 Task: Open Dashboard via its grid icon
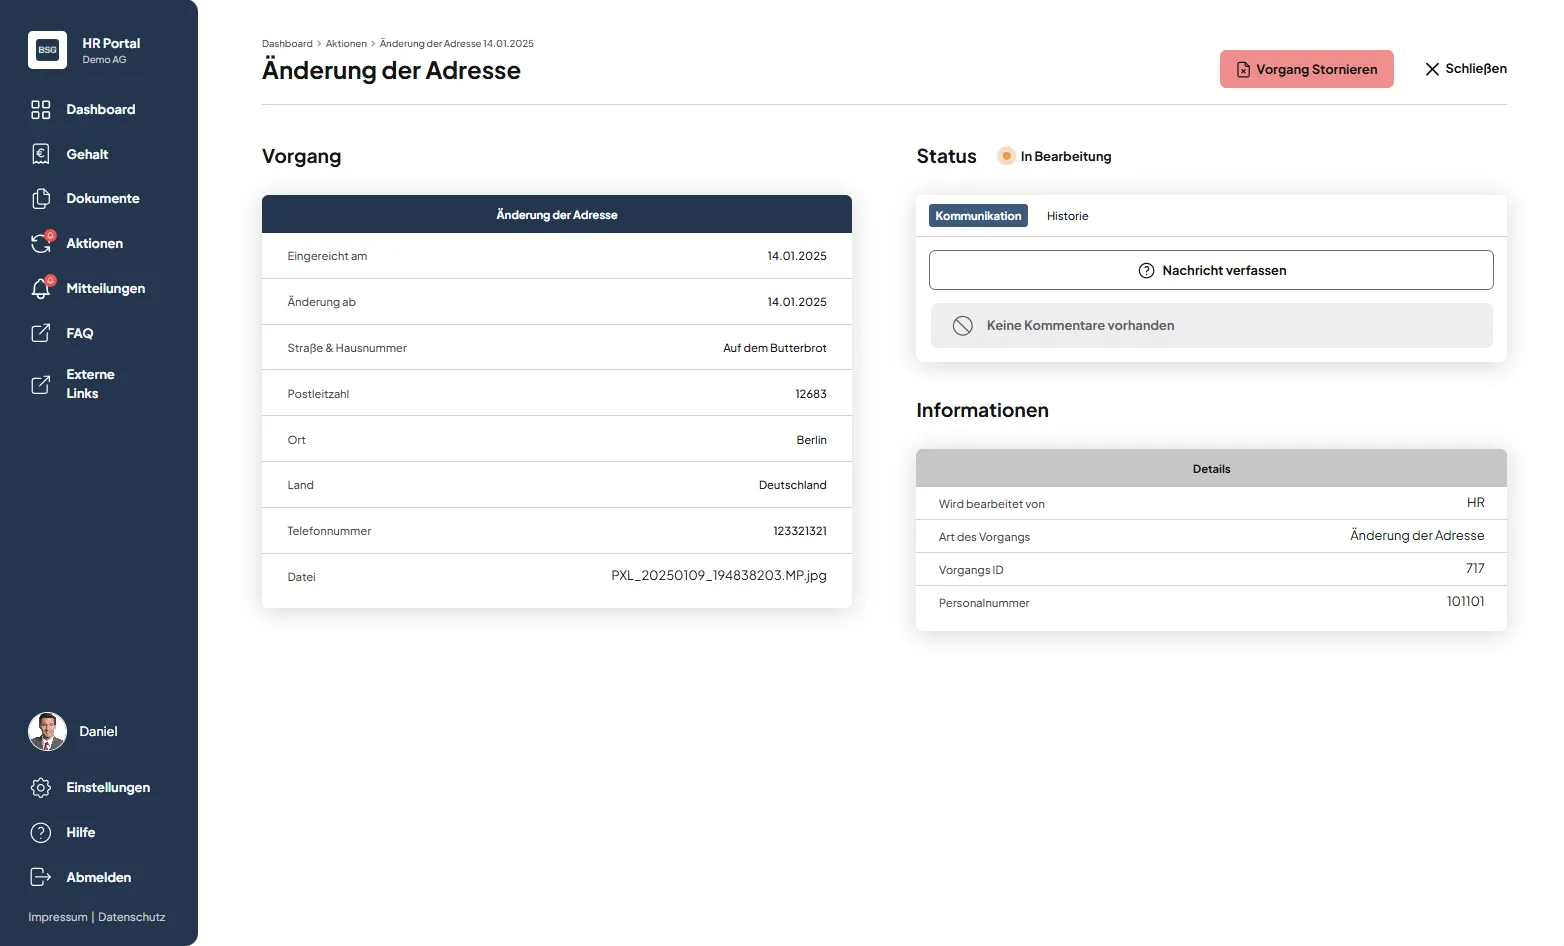[41, 110]
